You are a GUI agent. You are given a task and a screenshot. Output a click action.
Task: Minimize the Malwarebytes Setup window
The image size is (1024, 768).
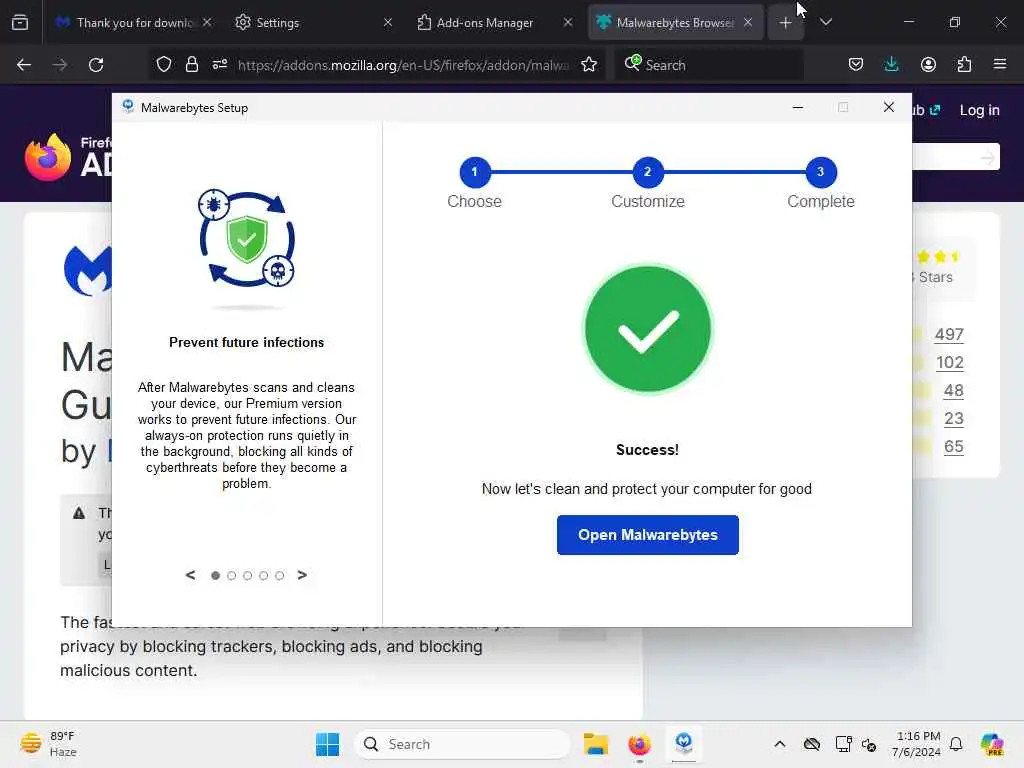click(797, 107)
